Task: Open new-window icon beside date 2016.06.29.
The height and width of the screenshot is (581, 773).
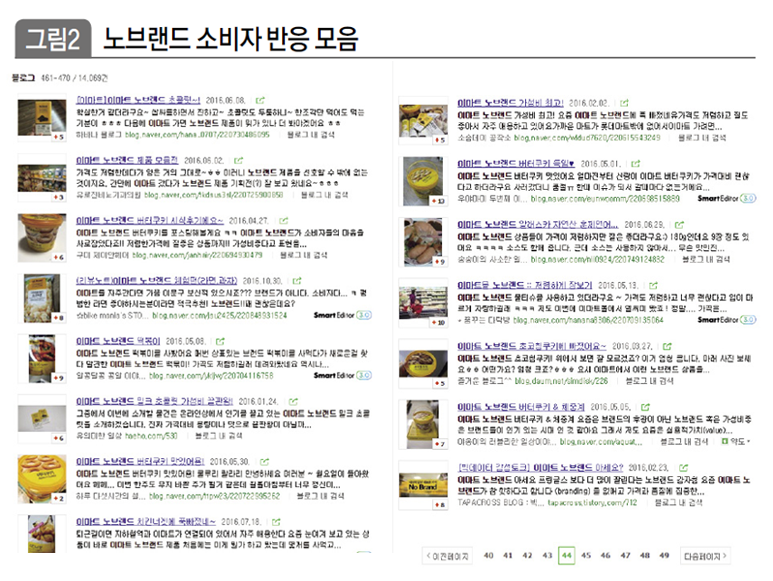Action: [x=679, y=225]
